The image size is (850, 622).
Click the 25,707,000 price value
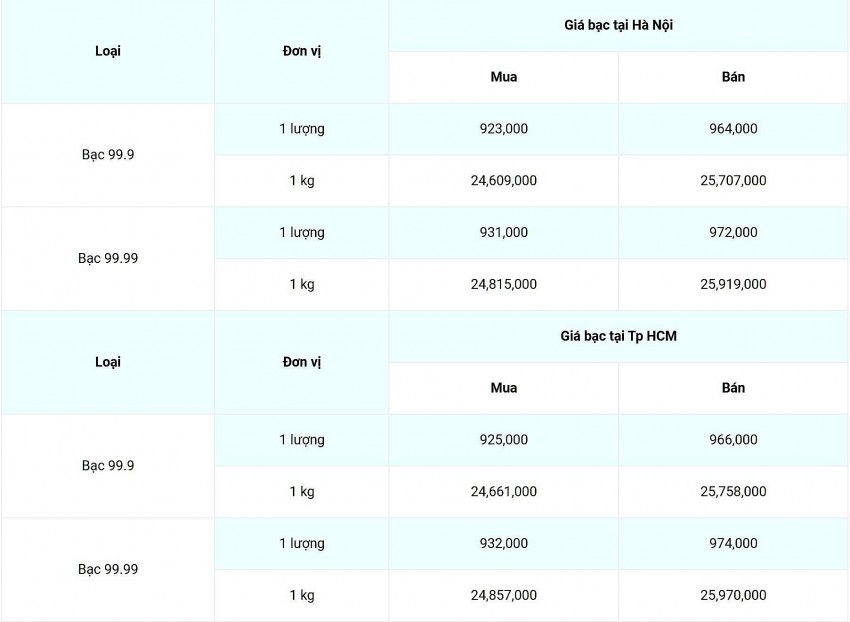point(733,181)
